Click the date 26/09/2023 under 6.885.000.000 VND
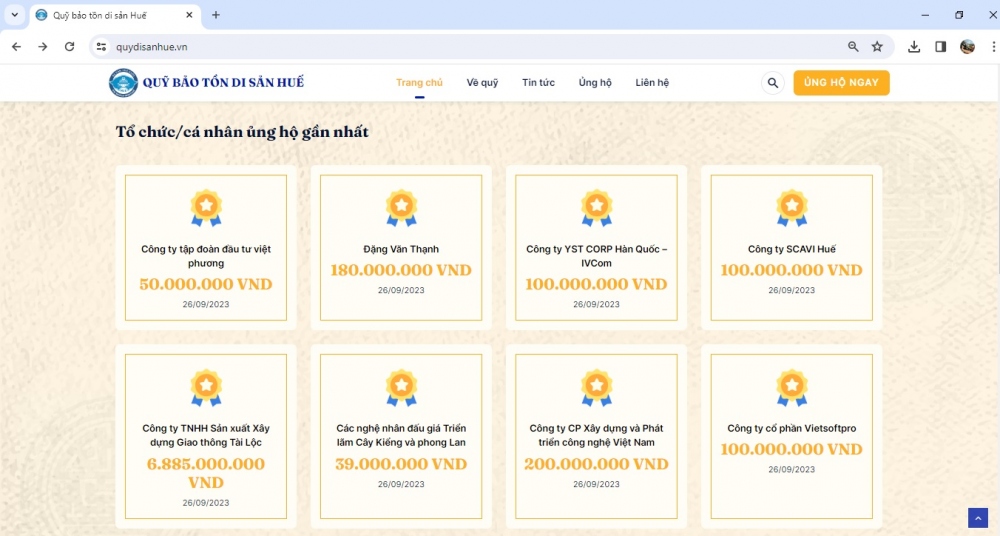Image resolution: width=1000 pixels, height=536 pixels. [x=206, y=503]
